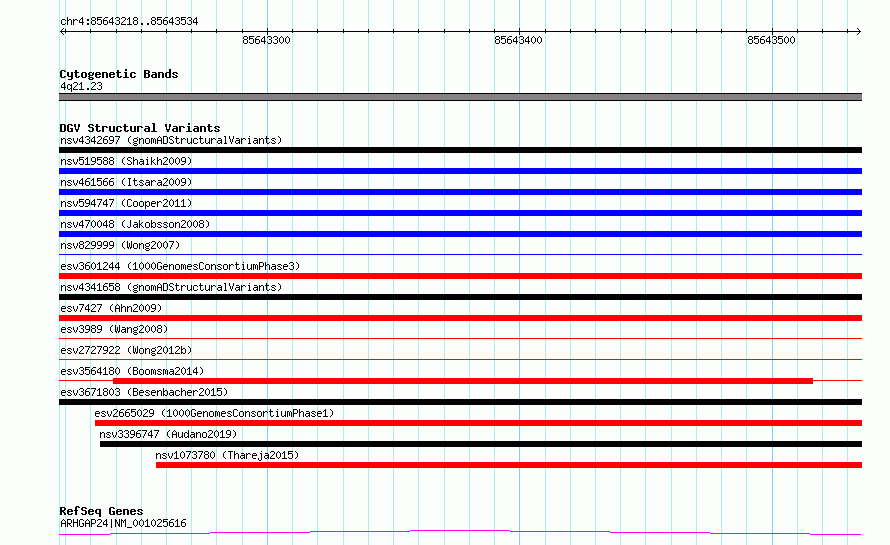The width and height of the screenshot is (890, 545).
Task: Click the red bar of nsv1073780 (Thareja2015)
Action: pyautogui.click(x=509, y=465)
